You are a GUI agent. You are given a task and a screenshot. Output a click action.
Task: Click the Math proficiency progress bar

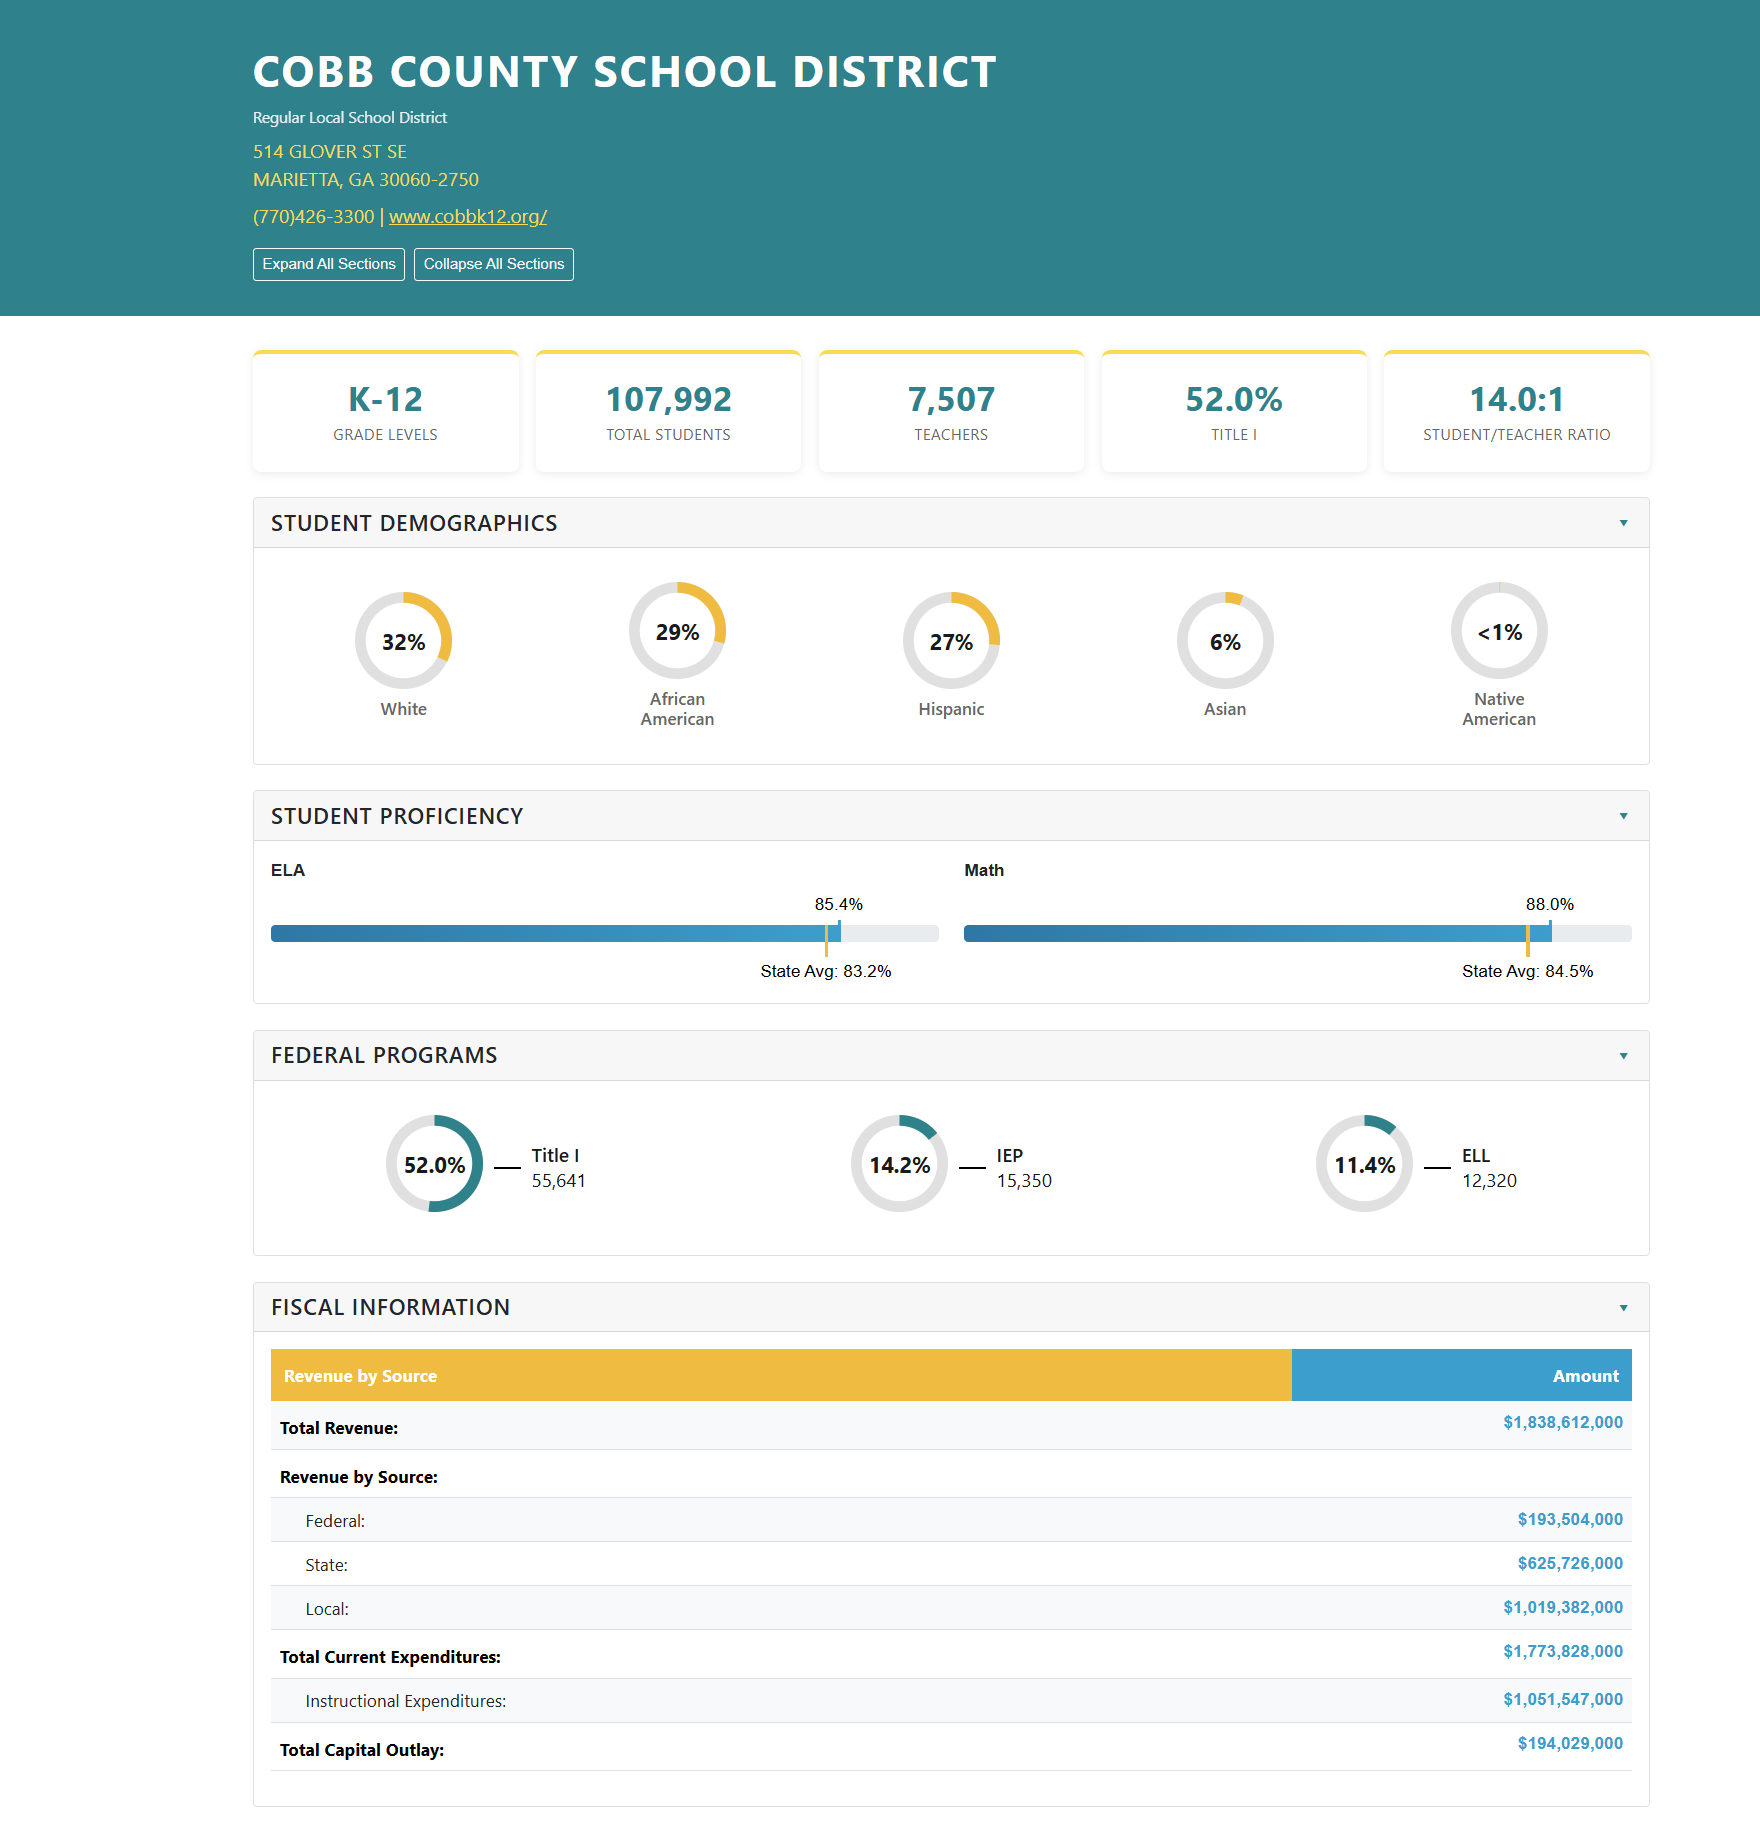click(x=1298, y=934)
